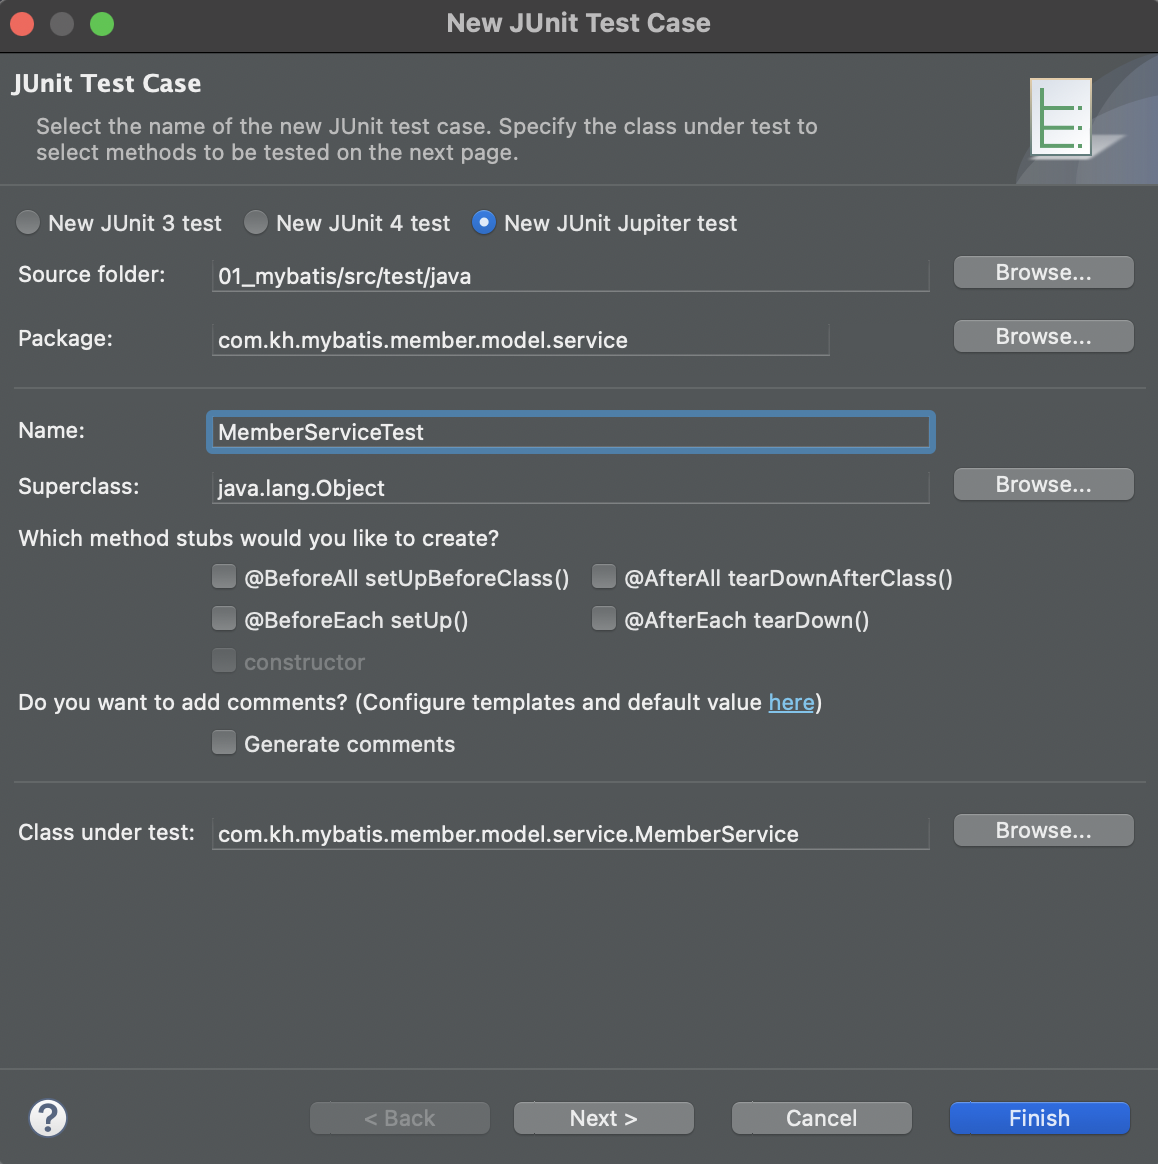This screenshot has width=1158, height=1164.
Task: Browse for the Source folder
Action: tap(1044, 272)
